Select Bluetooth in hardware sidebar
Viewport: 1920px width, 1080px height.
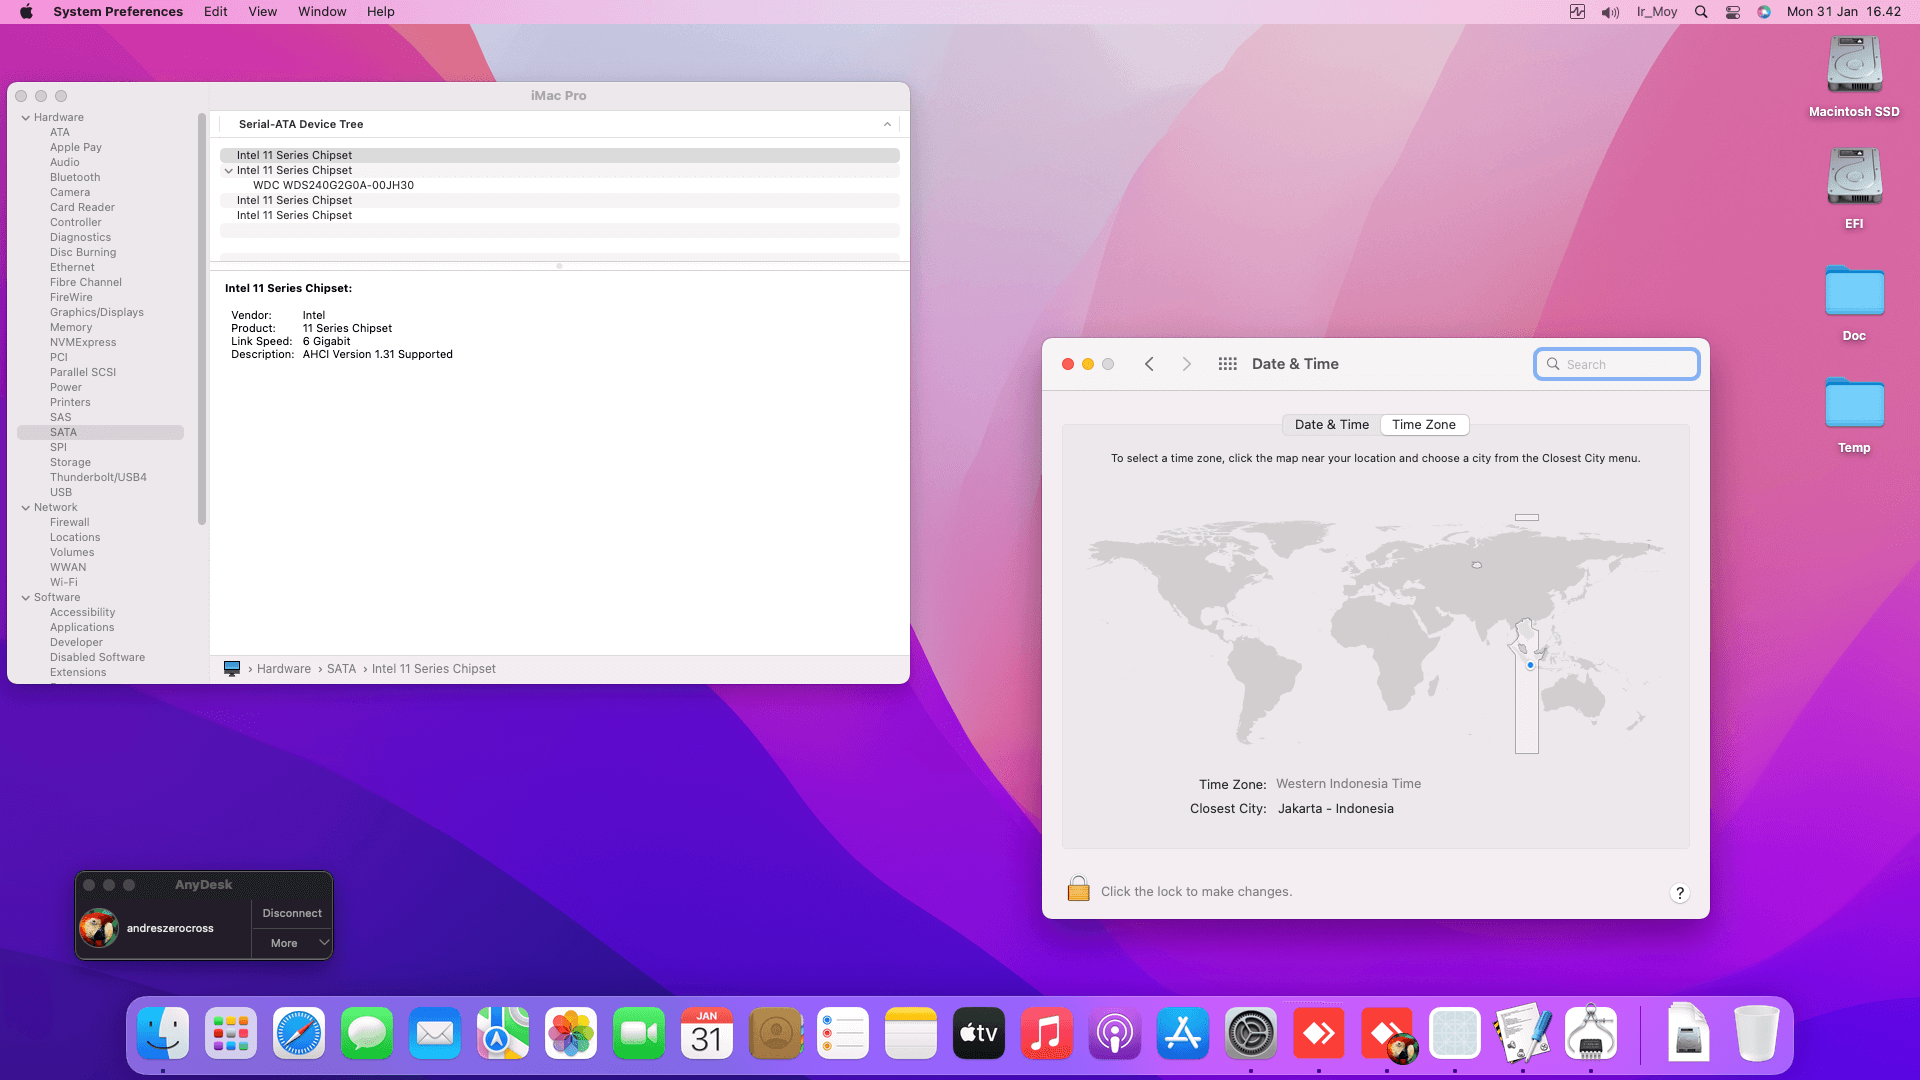coord(75,178)
